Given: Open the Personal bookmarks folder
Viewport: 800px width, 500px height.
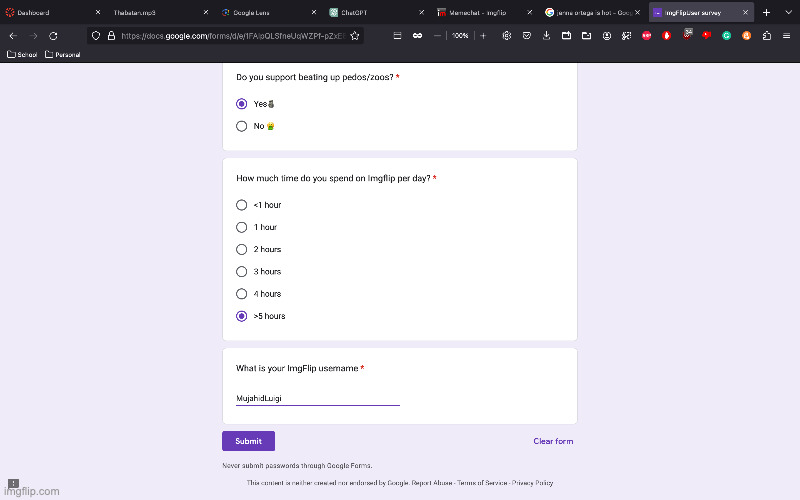Looking at the screenshot, I should (x=63, y=54).
